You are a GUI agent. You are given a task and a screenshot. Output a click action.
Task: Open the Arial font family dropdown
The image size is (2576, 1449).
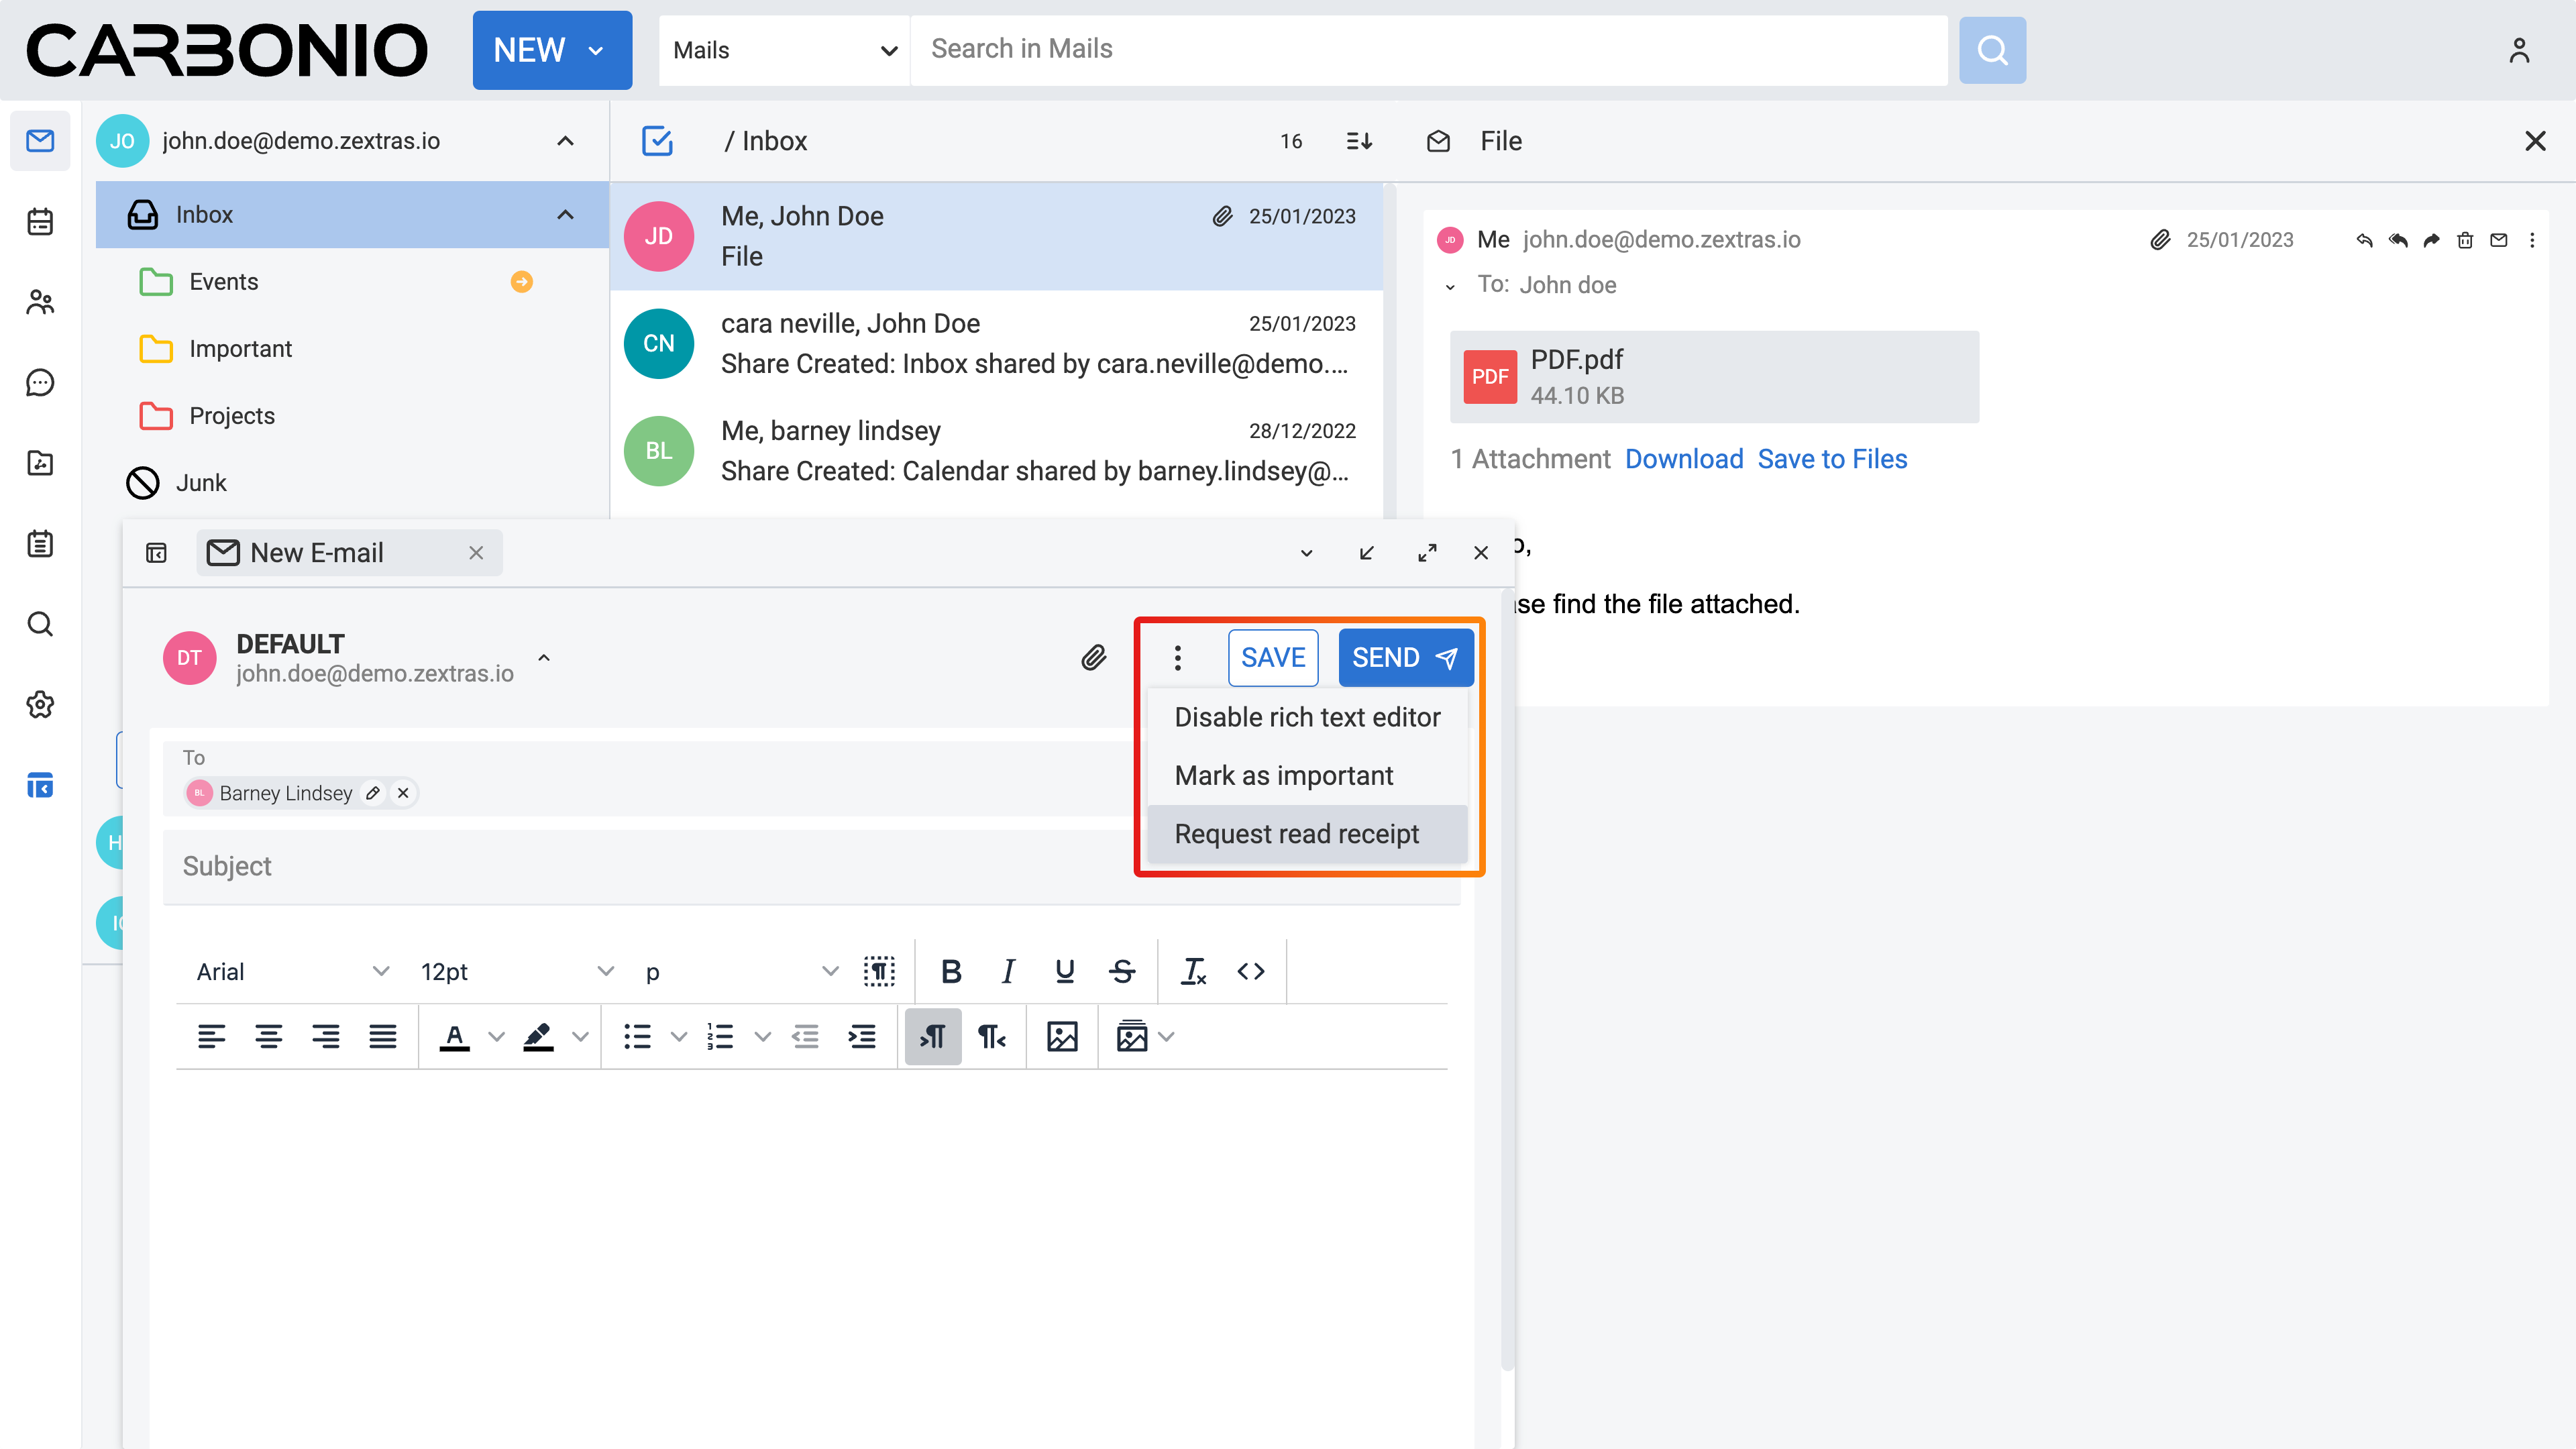(x=291, y=971)
